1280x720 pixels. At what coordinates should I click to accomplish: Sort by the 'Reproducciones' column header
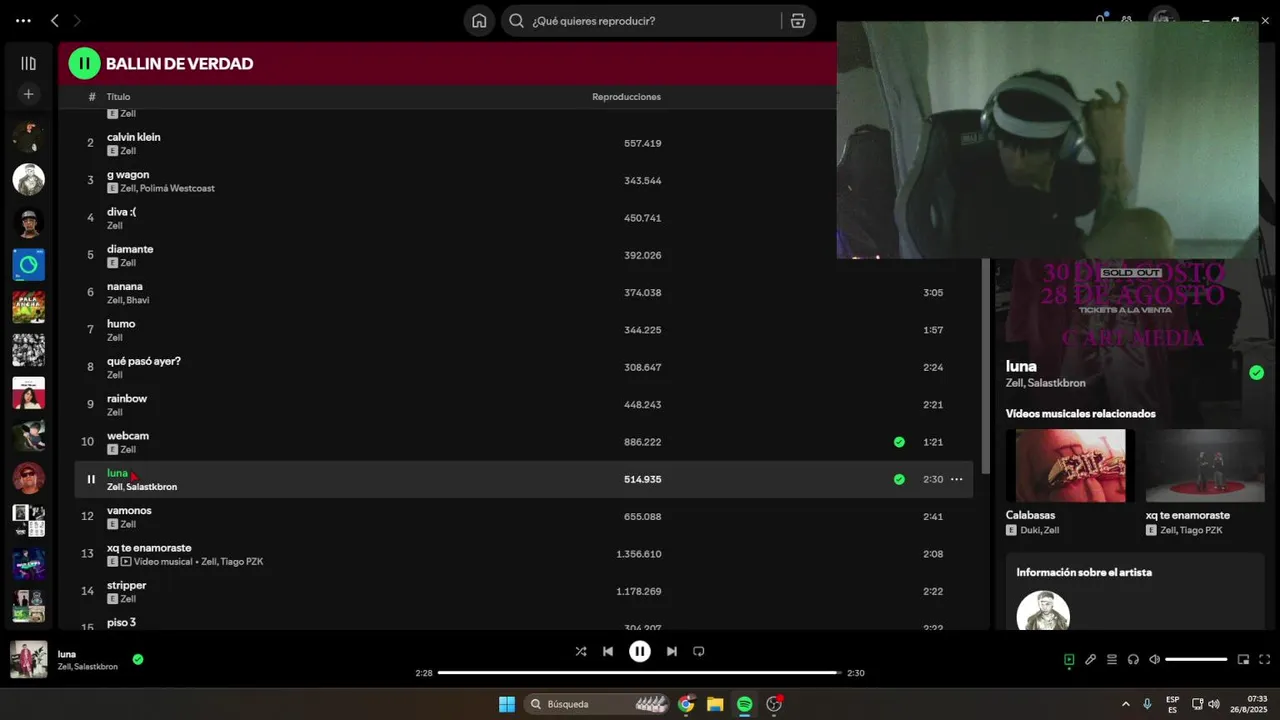[626, 97]
